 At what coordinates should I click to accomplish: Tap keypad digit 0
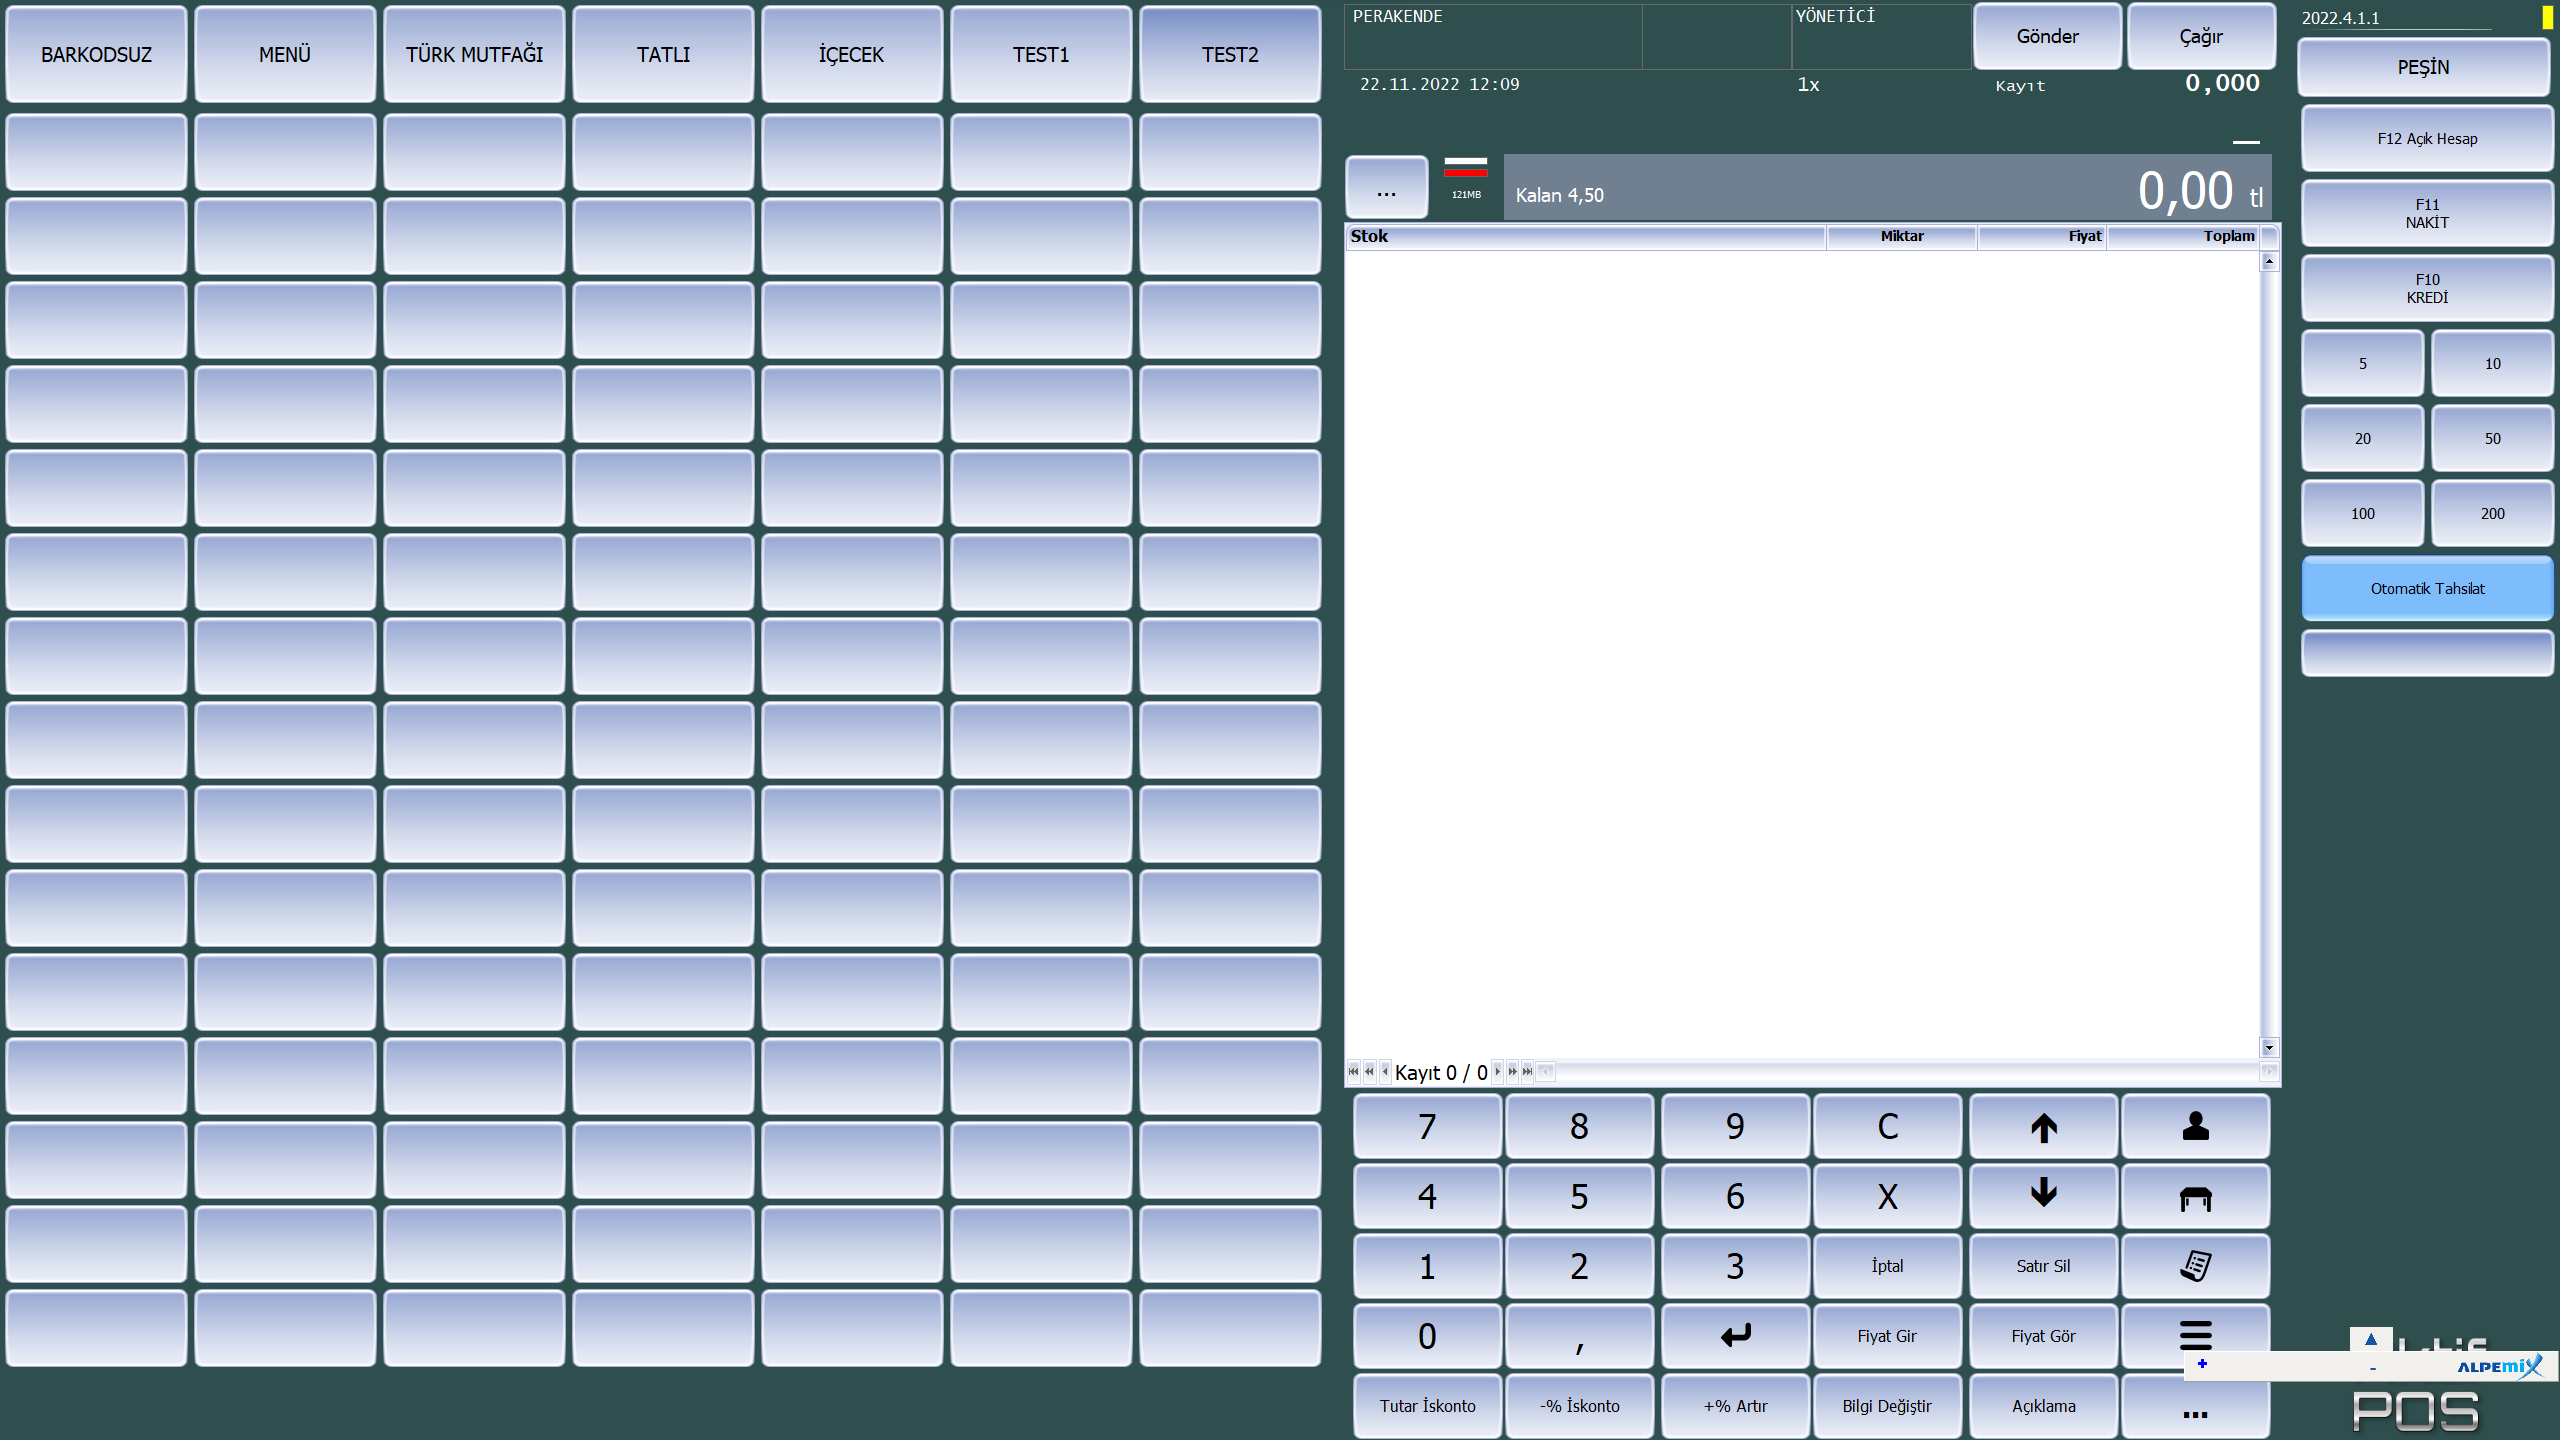[x=1427, y=1336]
